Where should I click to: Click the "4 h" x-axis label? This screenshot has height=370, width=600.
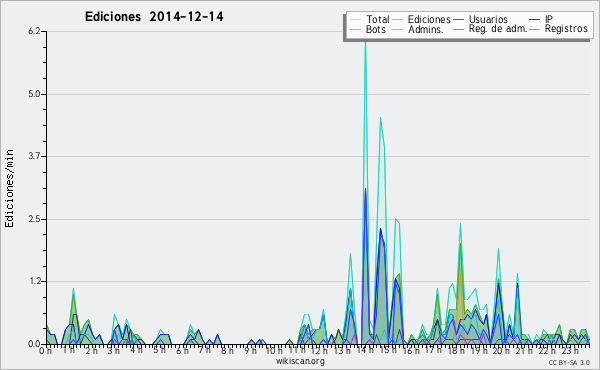pyautogui.click(x=137, y=350)
